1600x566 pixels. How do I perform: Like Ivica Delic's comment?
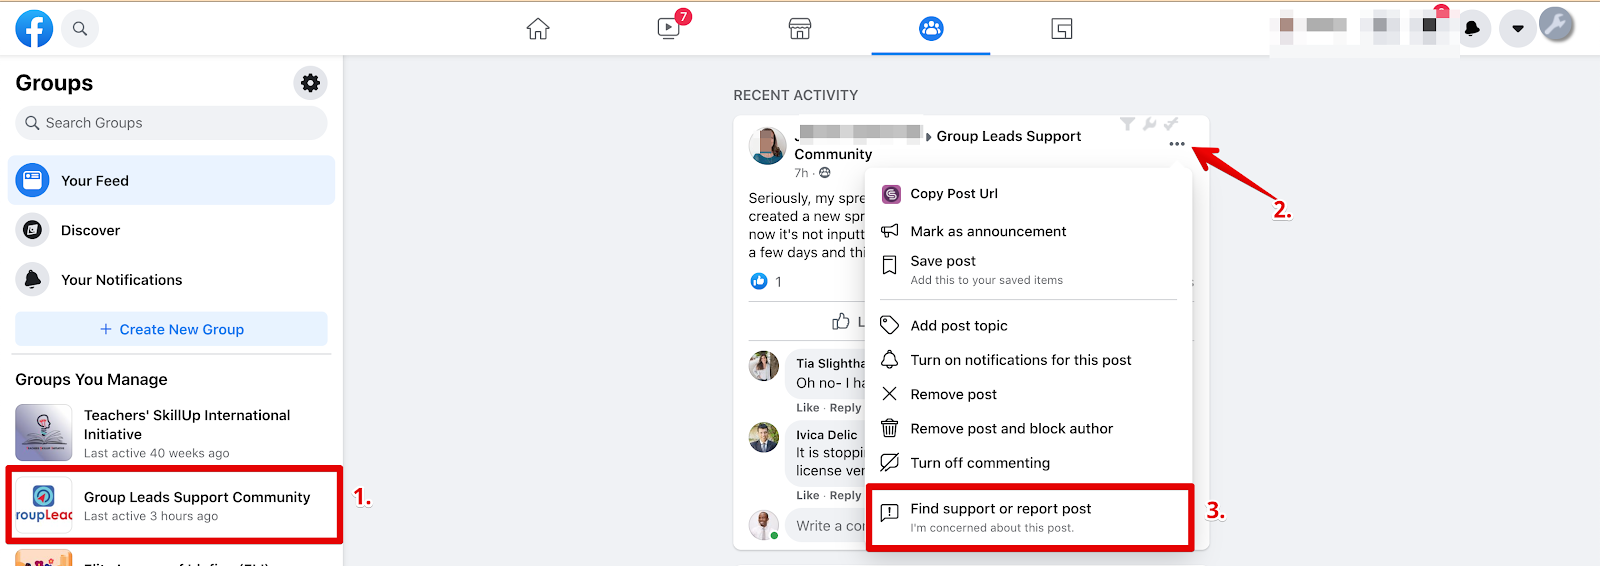pos(807,495)
